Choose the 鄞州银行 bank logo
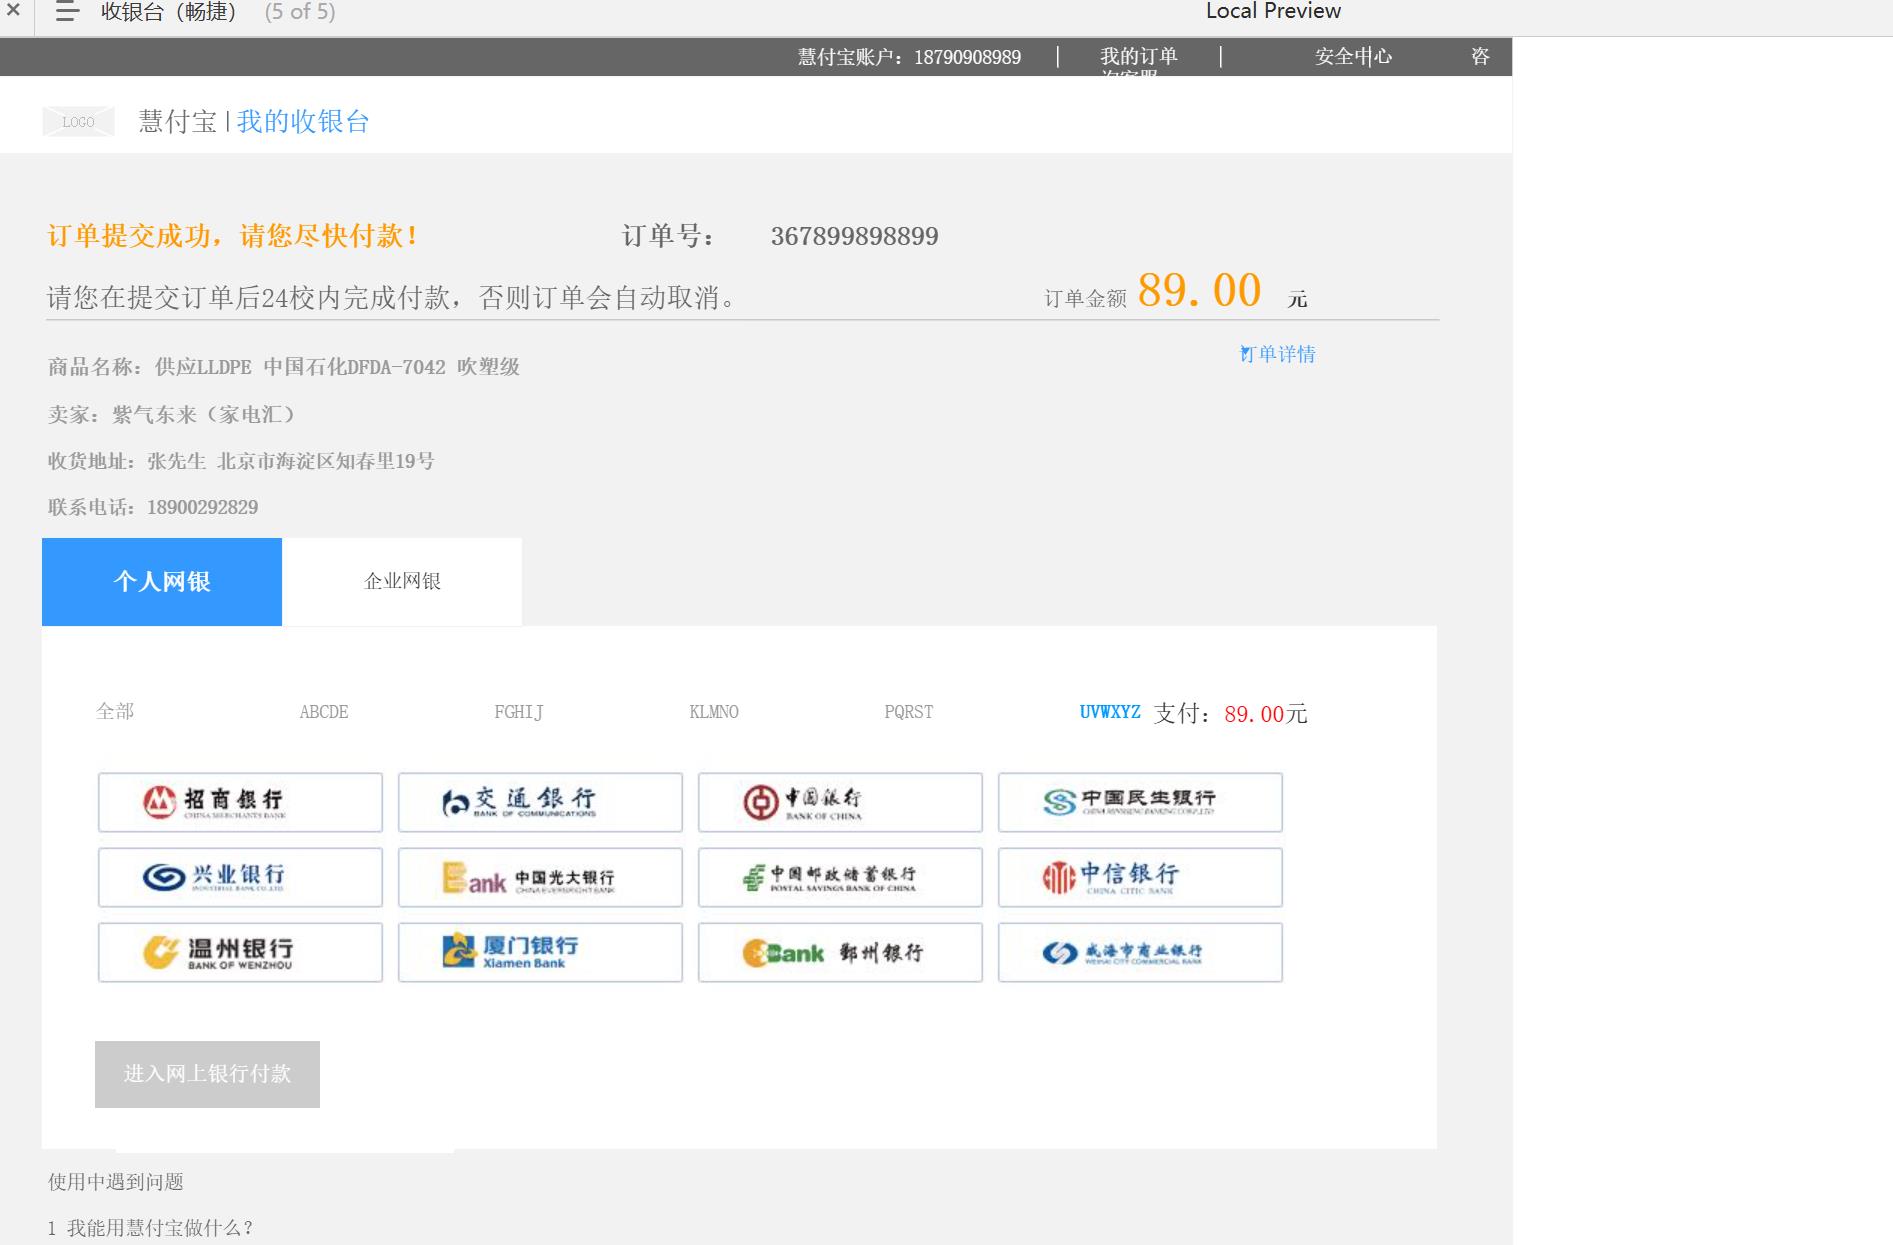Image resolution: width=1893 pixels, height=1245 pixels. [840, 952]
